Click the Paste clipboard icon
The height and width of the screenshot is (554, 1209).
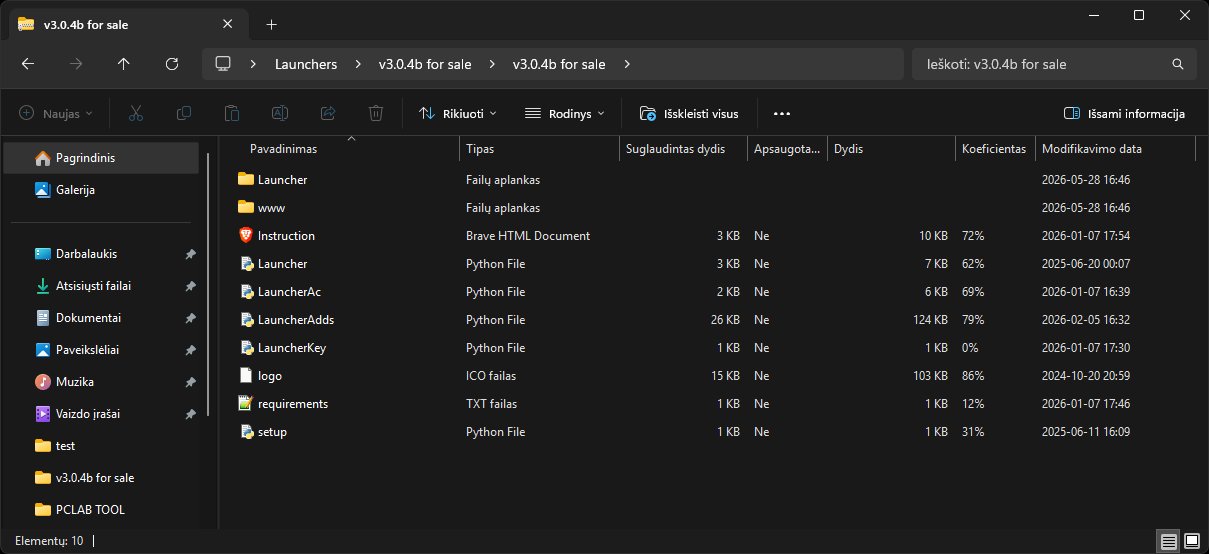(232, 114)
